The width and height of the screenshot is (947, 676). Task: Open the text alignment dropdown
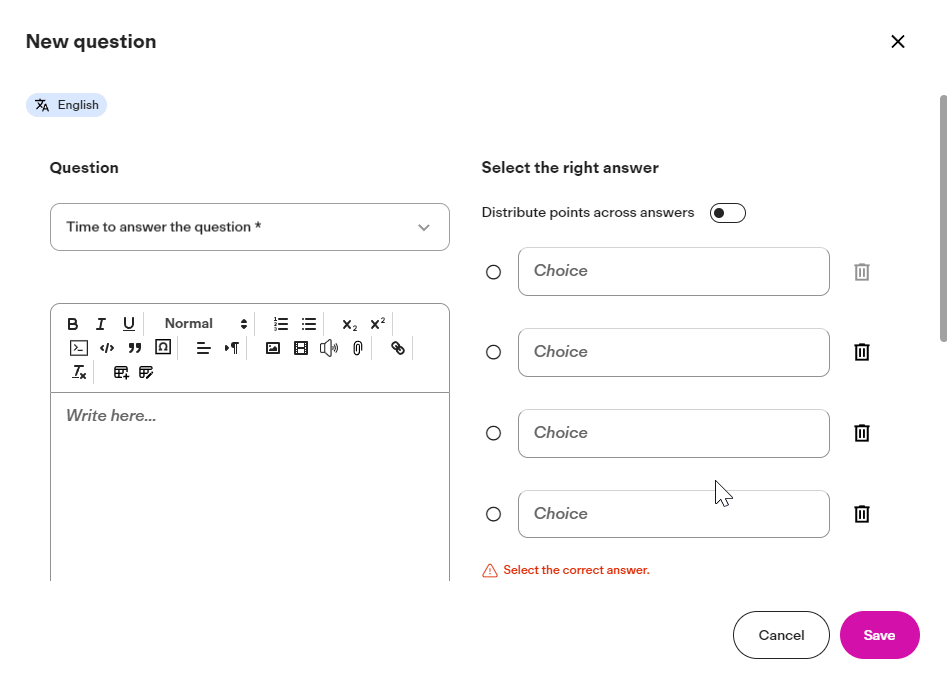click(204, 348)
